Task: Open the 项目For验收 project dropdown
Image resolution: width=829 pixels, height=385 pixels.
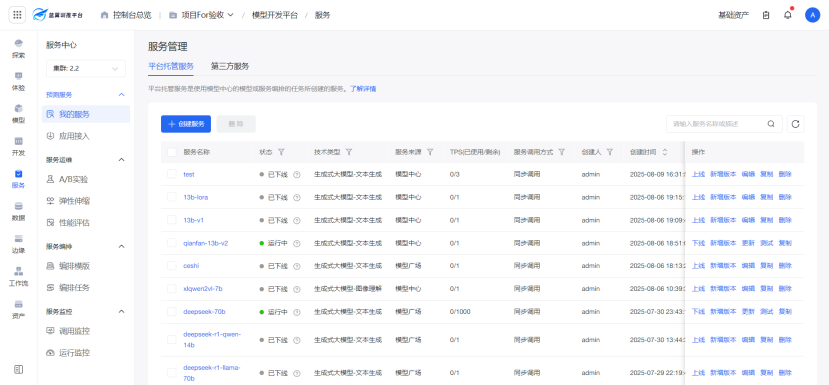Action: pyautogui.click(x=201, y=15)
